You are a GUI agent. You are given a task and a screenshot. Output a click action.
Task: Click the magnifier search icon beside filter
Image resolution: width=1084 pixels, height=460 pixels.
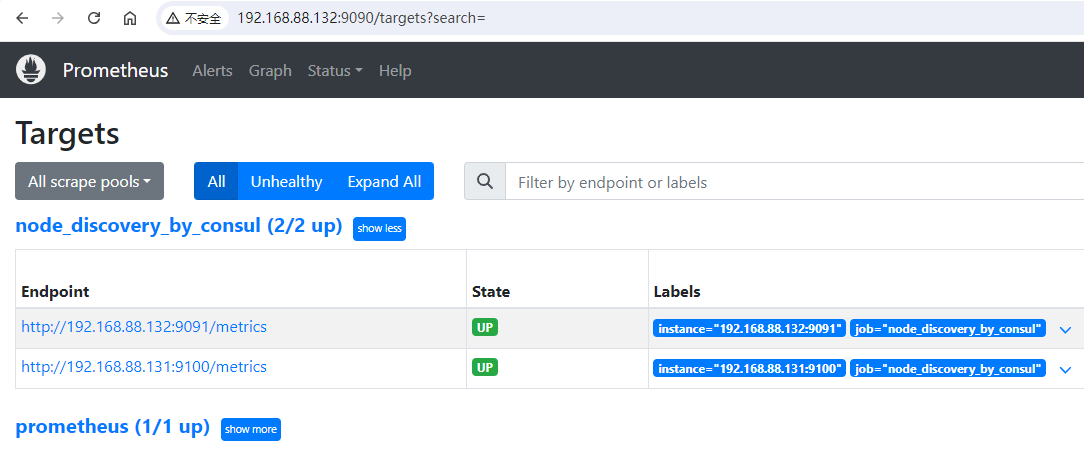[485, 182]
